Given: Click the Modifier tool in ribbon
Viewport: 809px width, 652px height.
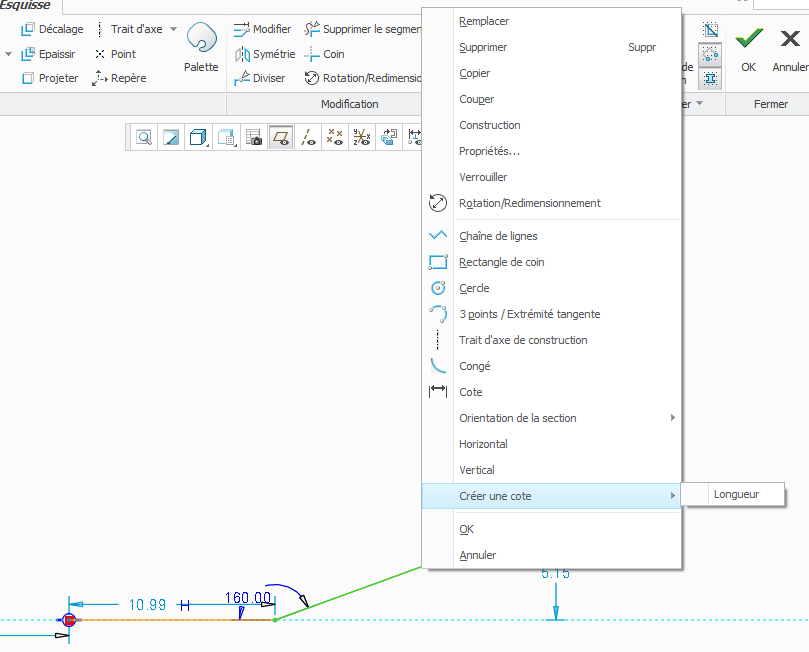Looking at the screenshot, I should tap(262, 29).
